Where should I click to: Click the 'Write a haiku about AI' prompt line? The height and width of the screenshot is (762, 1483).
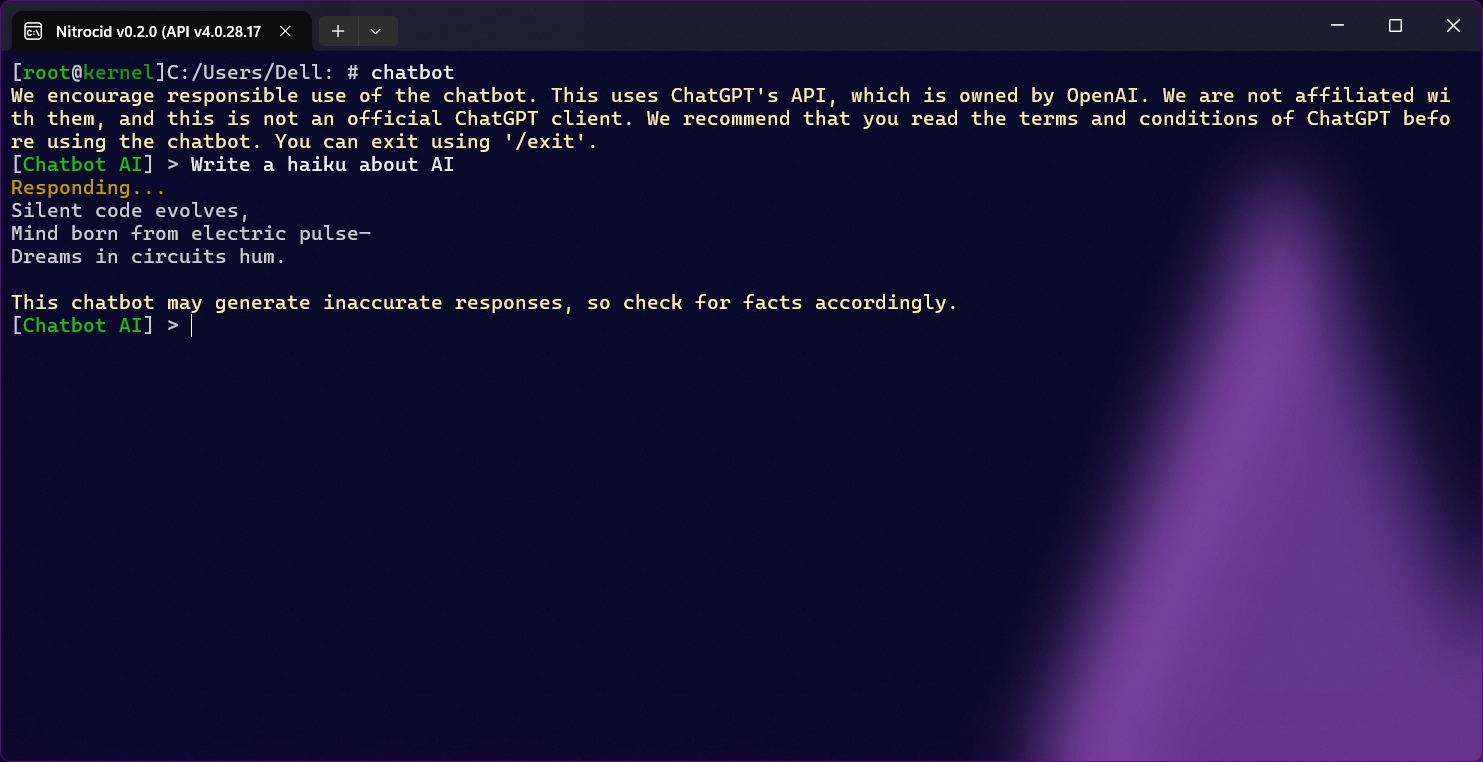[x=322, y=165]
